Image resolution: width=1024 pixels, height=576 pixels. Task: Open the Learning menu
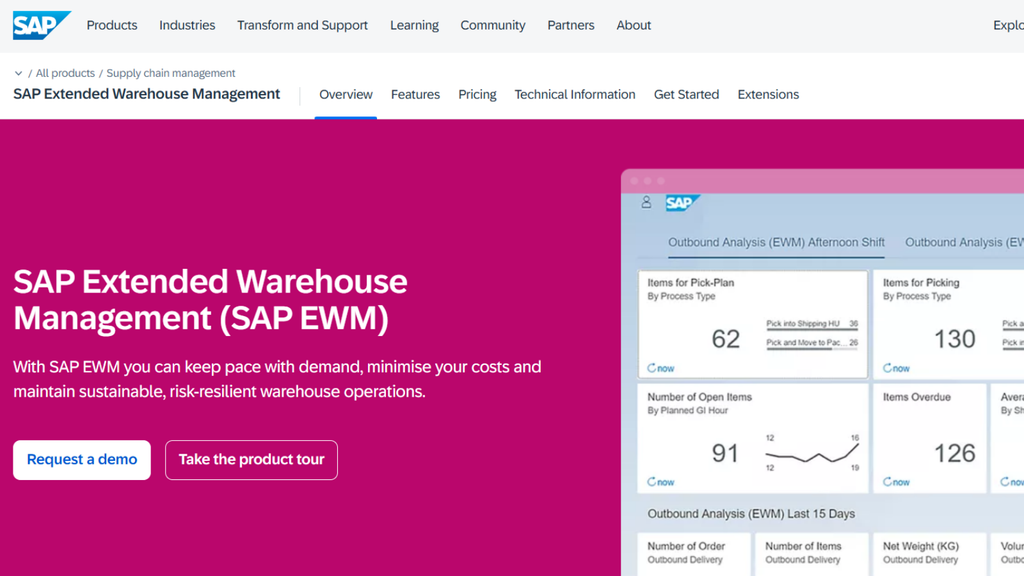click(x=414, y=25)
